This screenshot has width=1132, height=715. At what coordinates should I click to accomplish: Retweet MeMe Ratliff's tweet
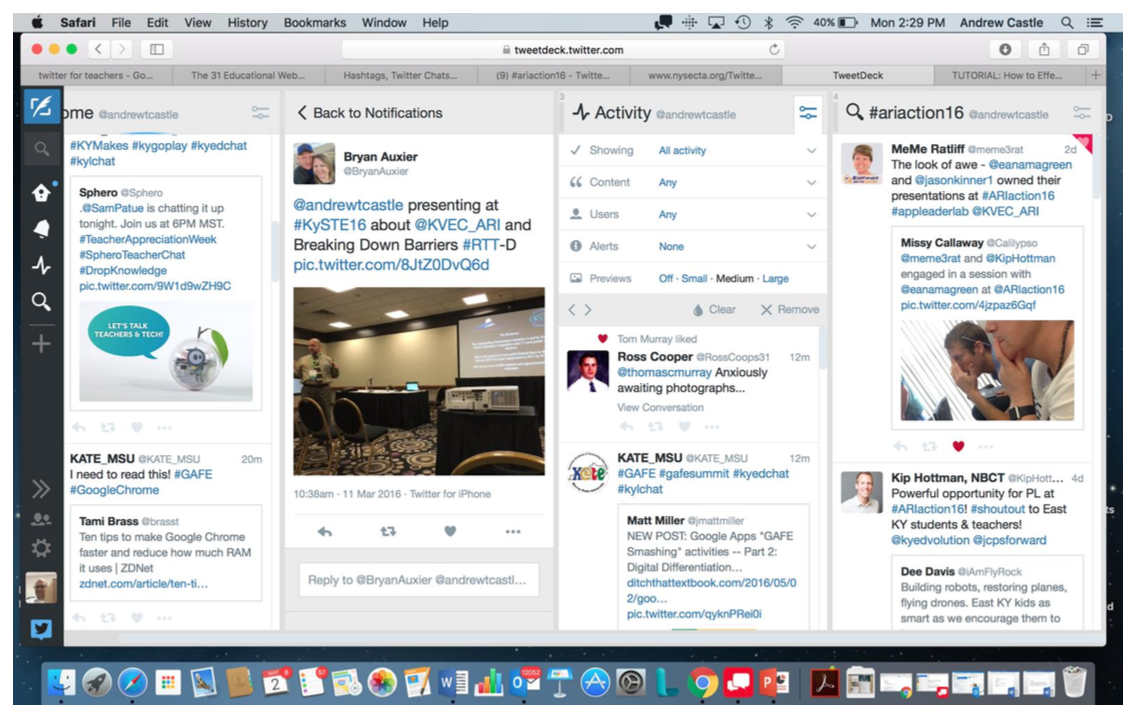tap(929, 446)
